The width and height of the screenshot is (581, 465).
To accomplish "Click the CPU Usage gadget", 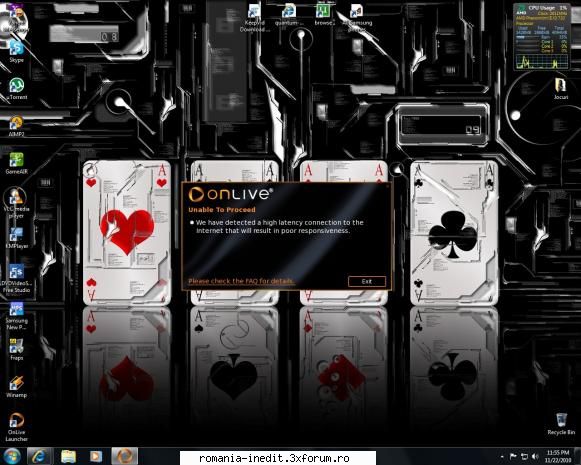I will click(x=541, y=36).
